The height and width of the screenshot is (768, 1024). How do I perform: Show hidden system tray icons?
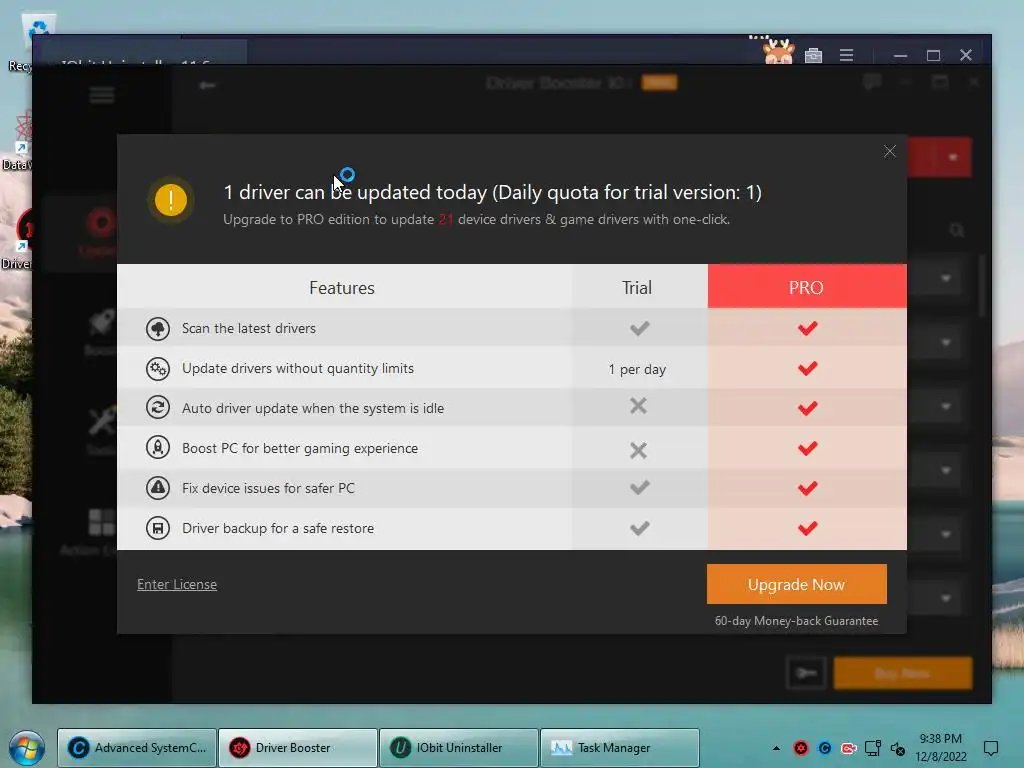pyautogui.click(x=776, y=748)
